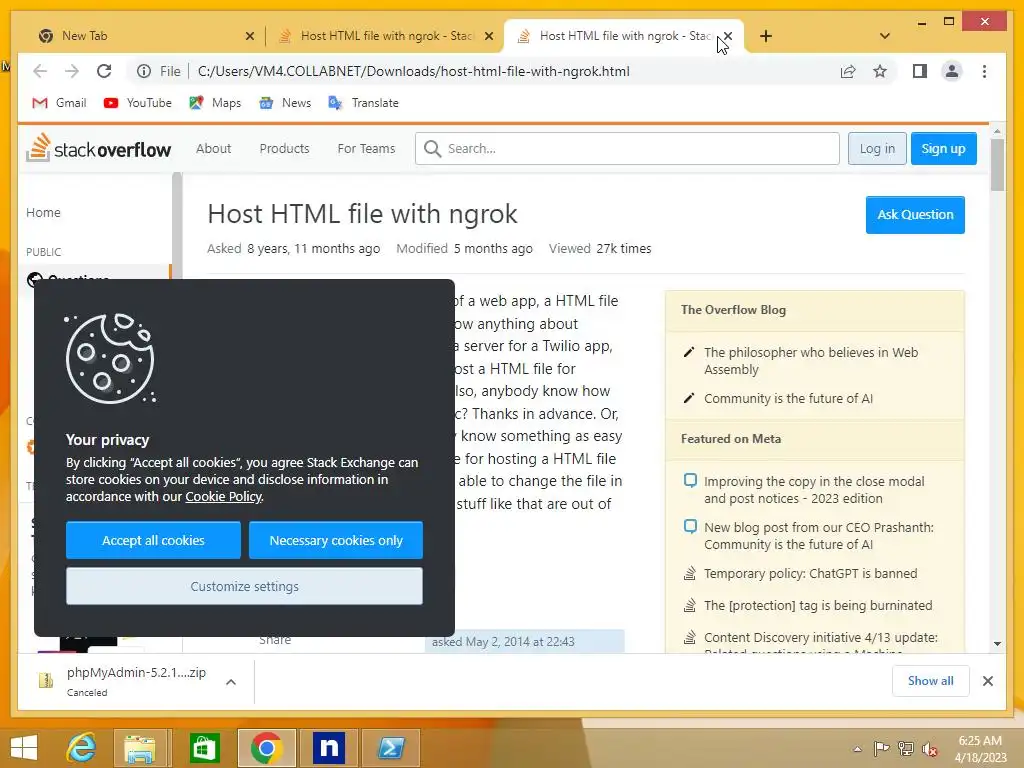View site information via File info icon
1024x768 pixels.
[144, 71]
